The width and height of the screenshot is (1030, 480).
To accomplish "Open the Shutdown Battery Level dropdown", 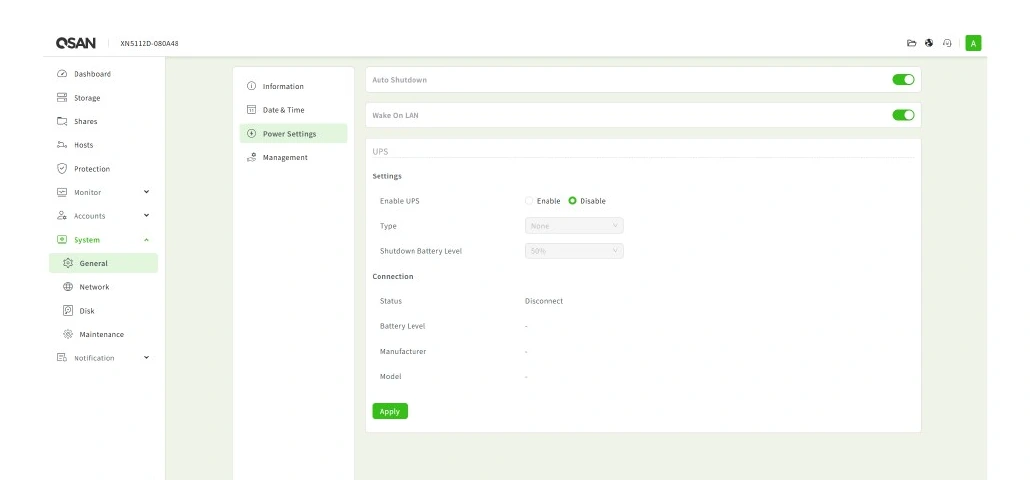I will [574, 251].
